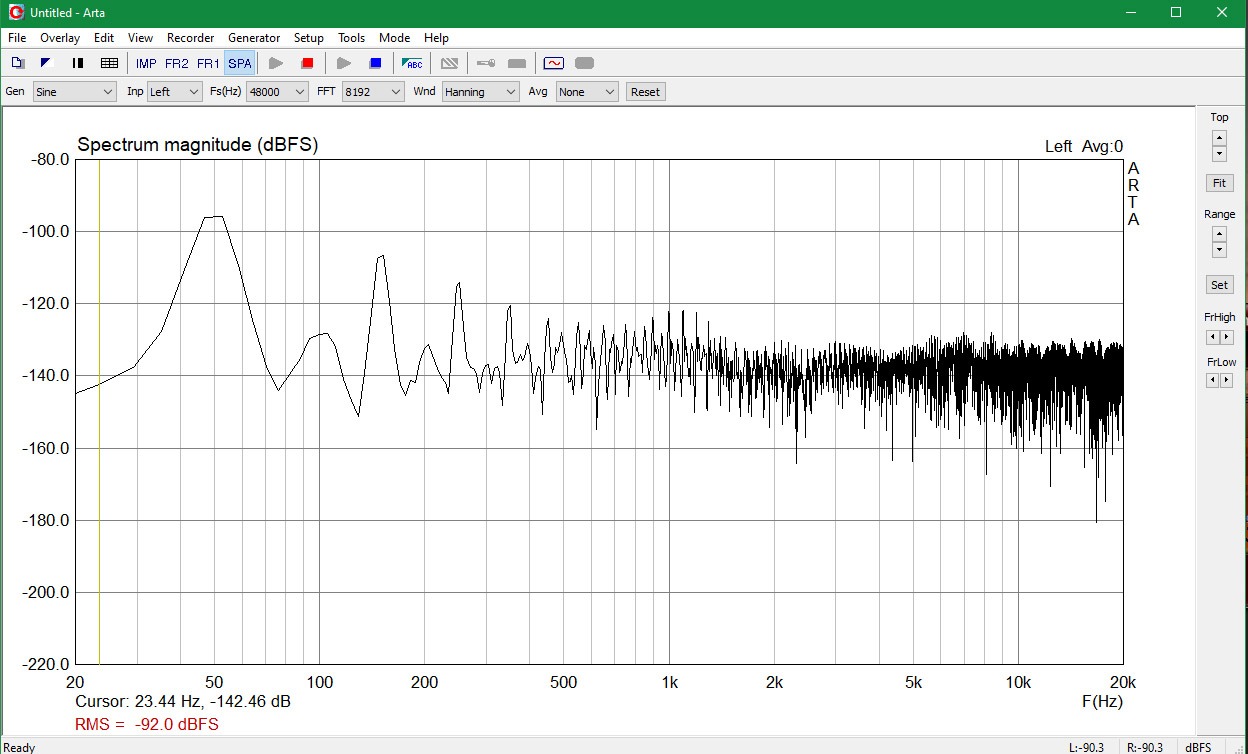Click the Cursor 23.44 Hz readout text
Viewport: 1248px width, 754px height.
click(x=183, y=702)
